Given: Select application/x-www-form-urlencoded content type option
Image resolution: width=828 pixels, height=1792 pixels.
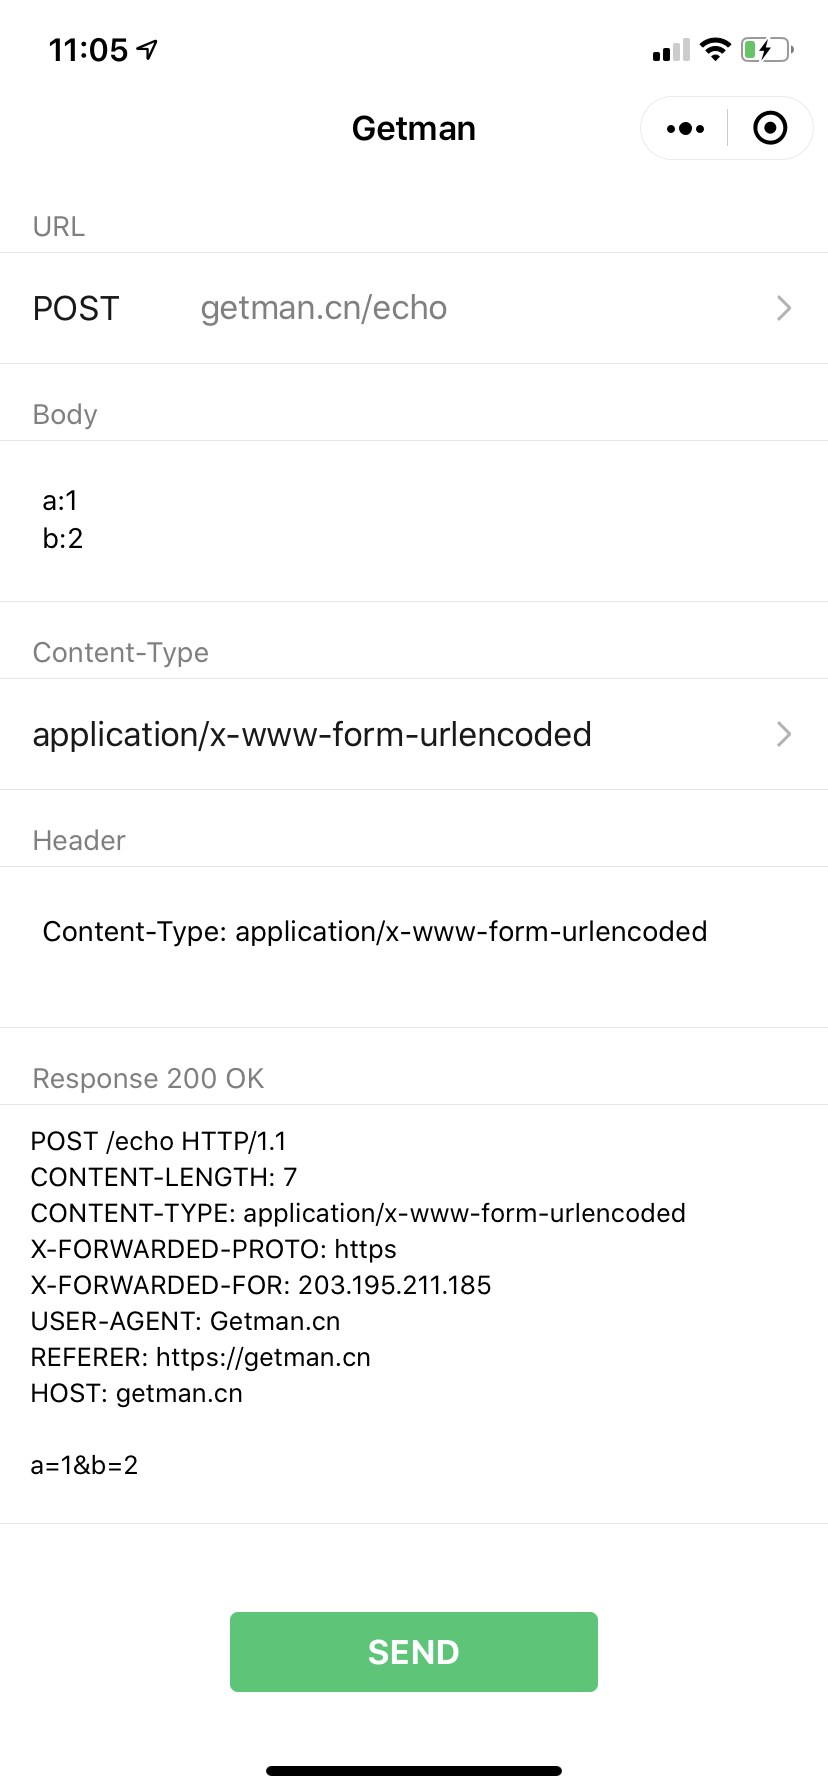Looking at the screenshot, I should (x=312, y=735).
